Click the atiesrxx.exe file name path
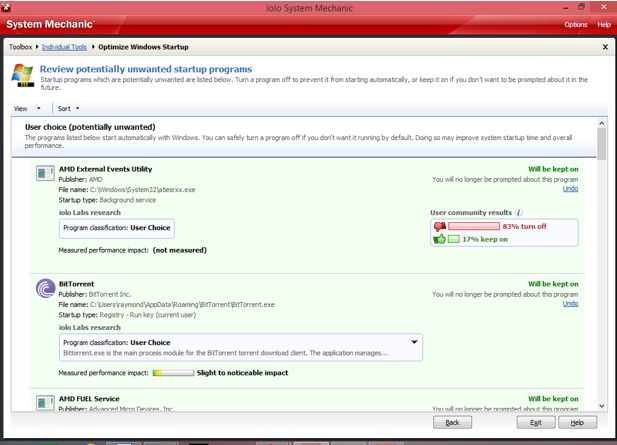Image resolution: width=617 pixels, height=445 pixels. click(142, 190)
